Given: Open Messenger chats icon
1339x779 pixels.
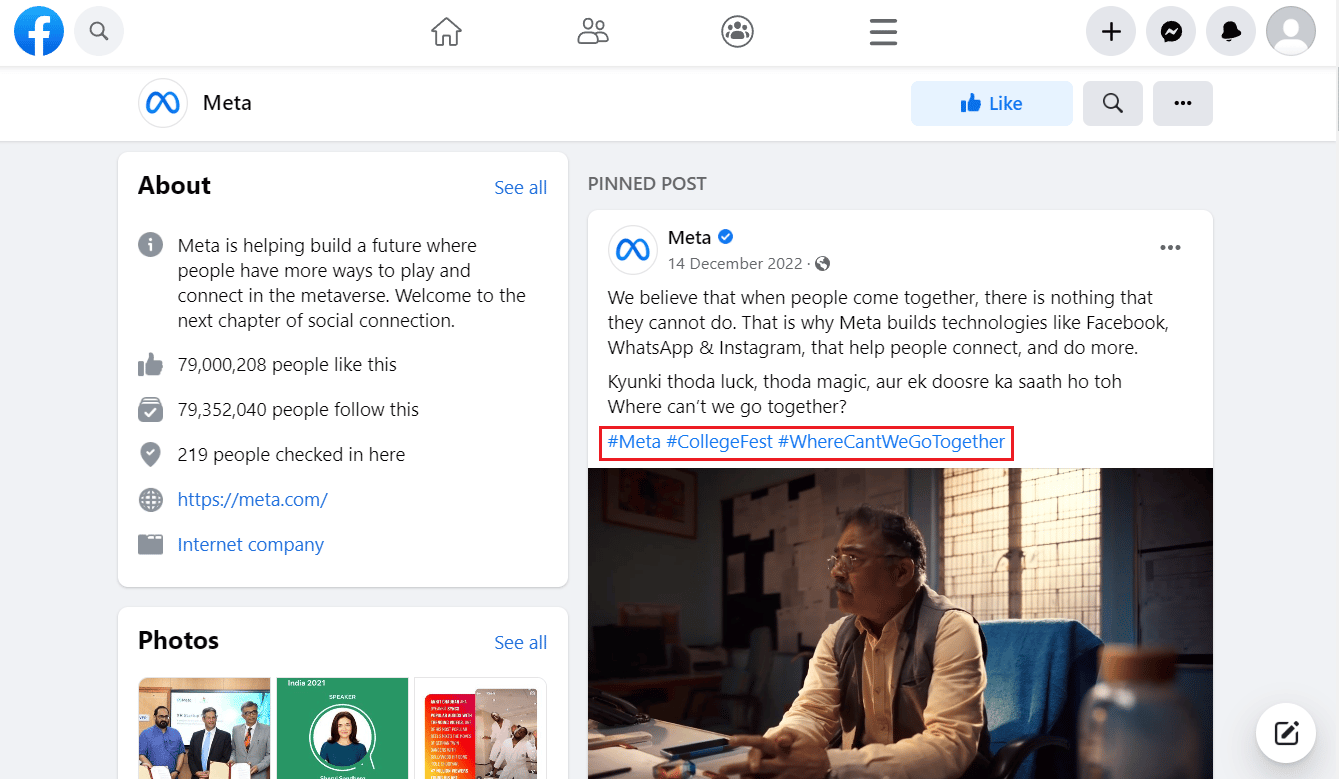Looking at the screenshot, I should coord(1171,32).
